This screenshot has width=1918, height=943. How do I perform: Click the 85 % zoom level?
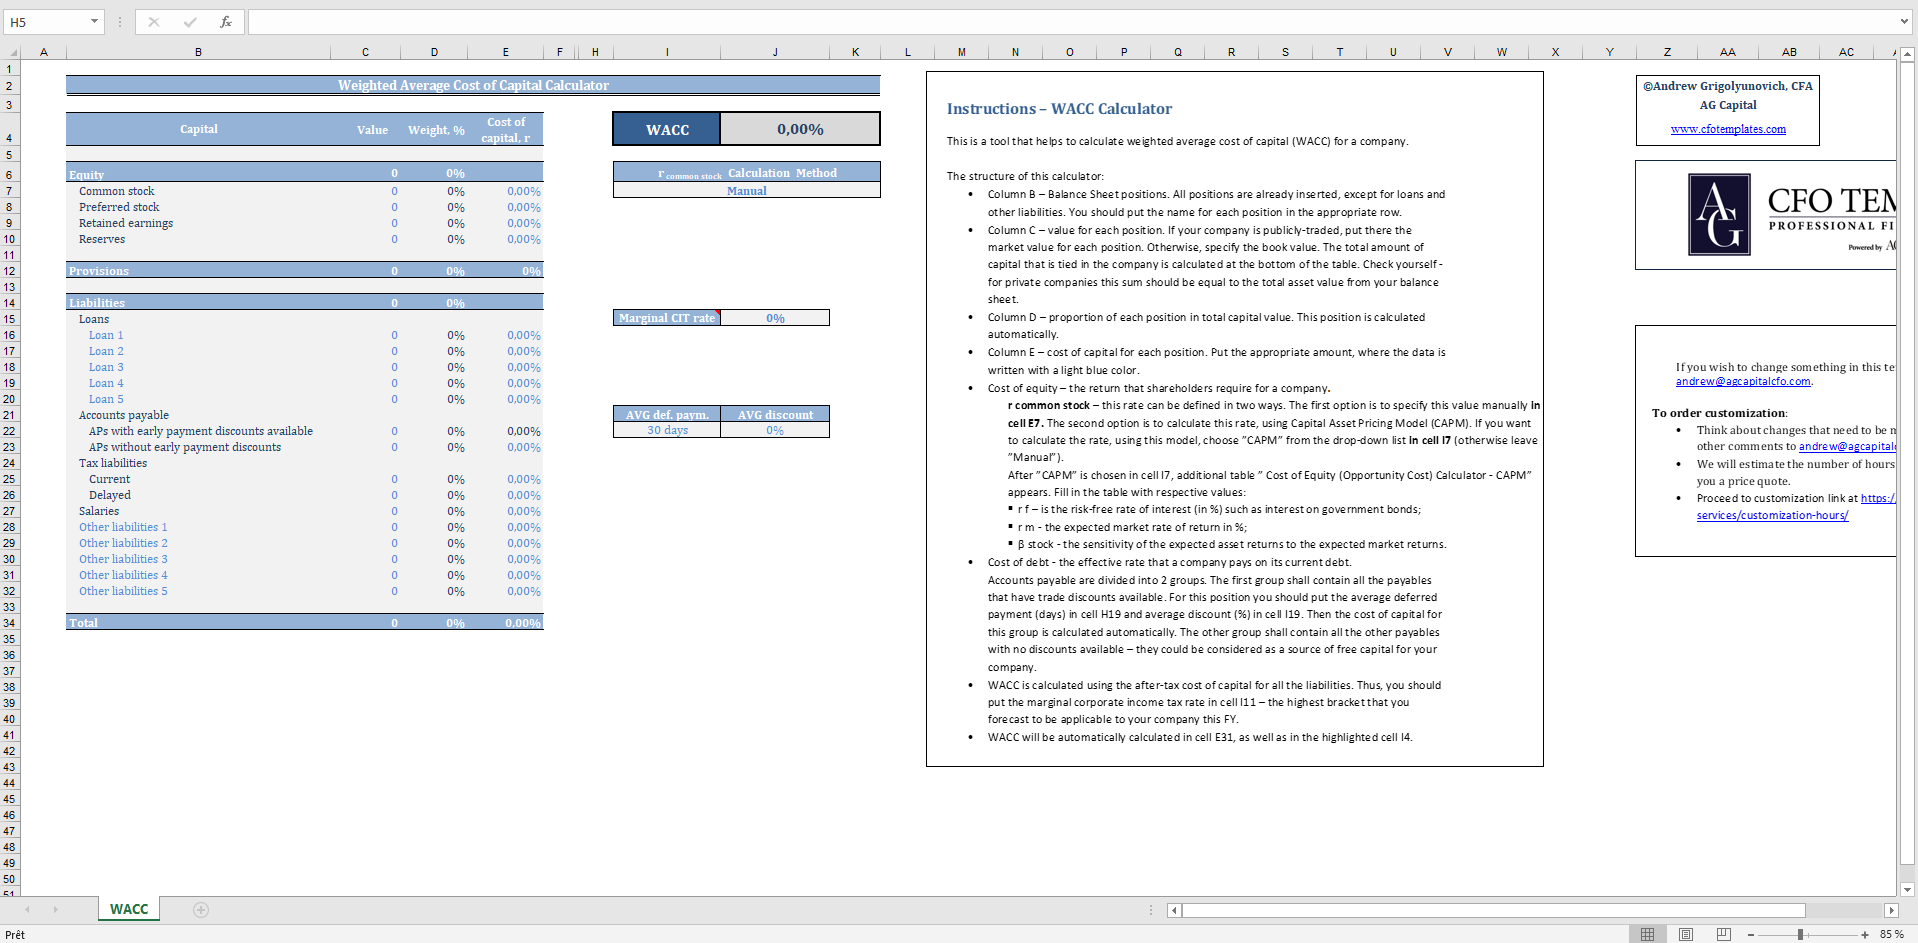pos(1891,934)
